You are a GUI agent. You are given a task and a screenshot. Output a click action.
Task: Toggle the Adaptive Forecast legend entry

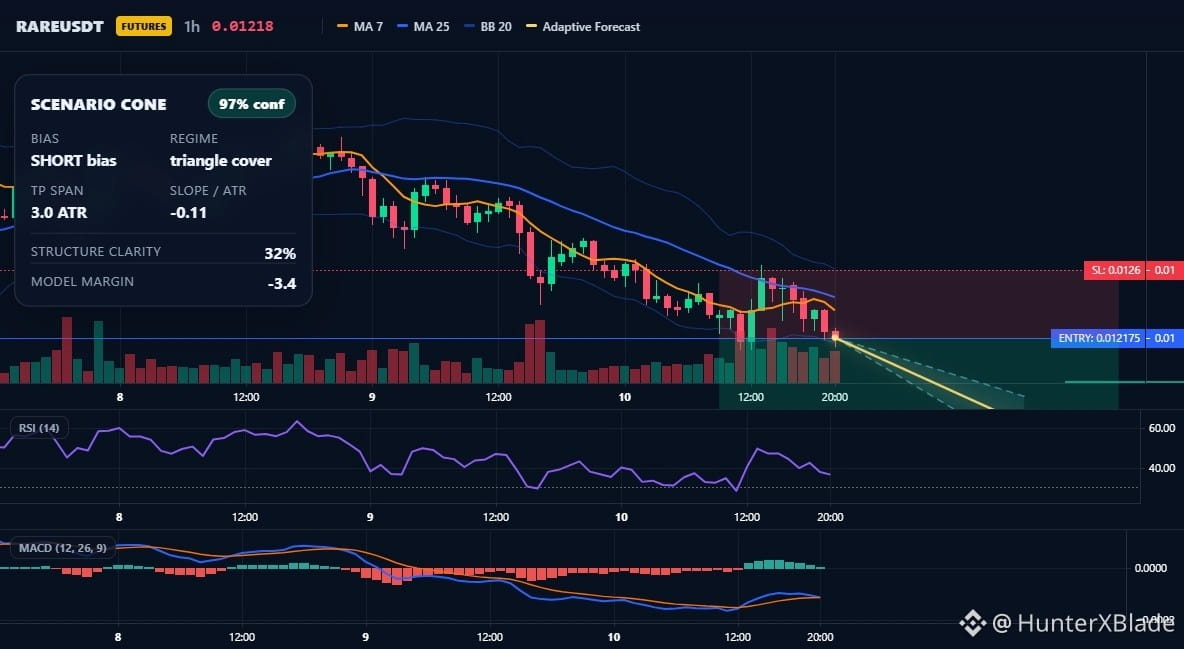click(x=583, y=26)
